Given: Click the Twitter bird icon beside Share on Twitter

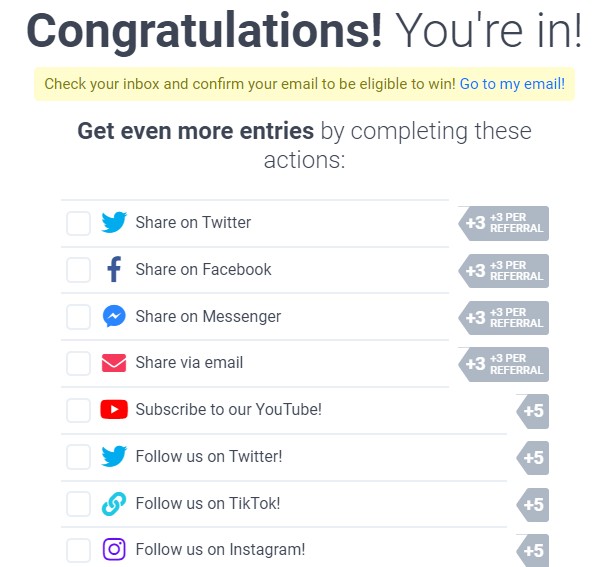Looking at the screenshot, I should tap(114, 222).
